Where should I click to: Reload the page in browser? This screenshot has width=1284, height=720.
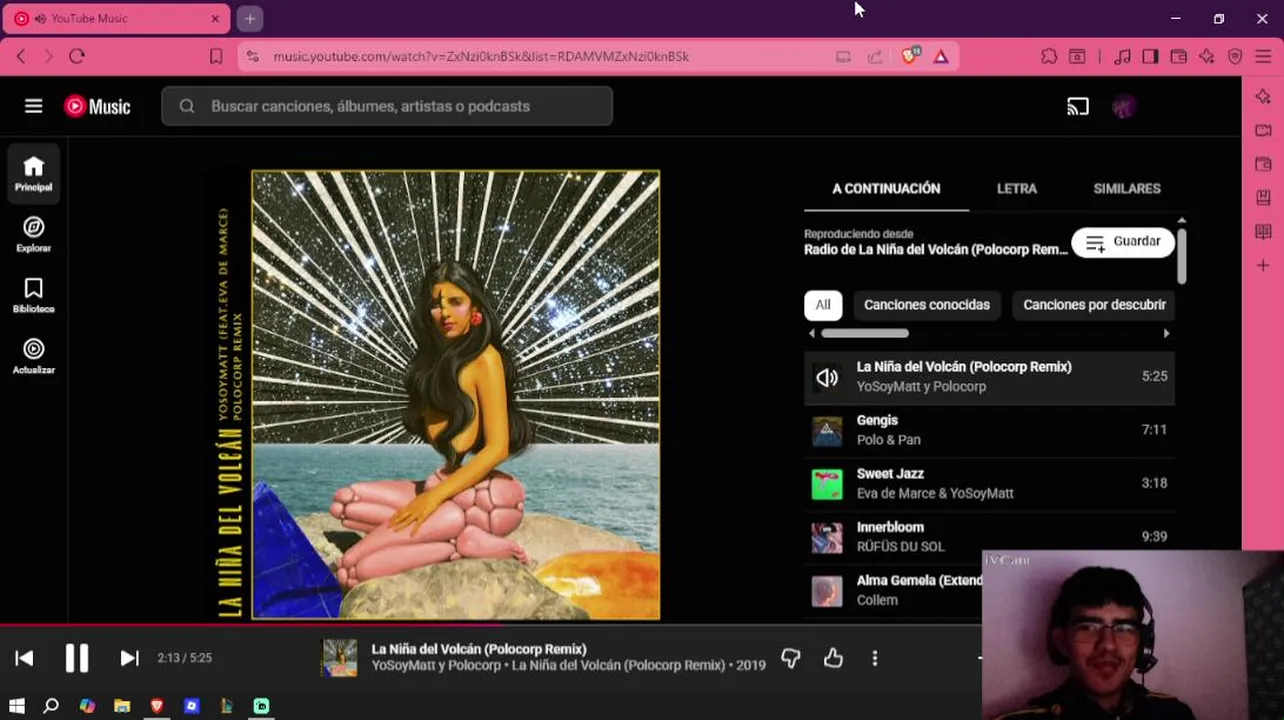click(77, 56)
